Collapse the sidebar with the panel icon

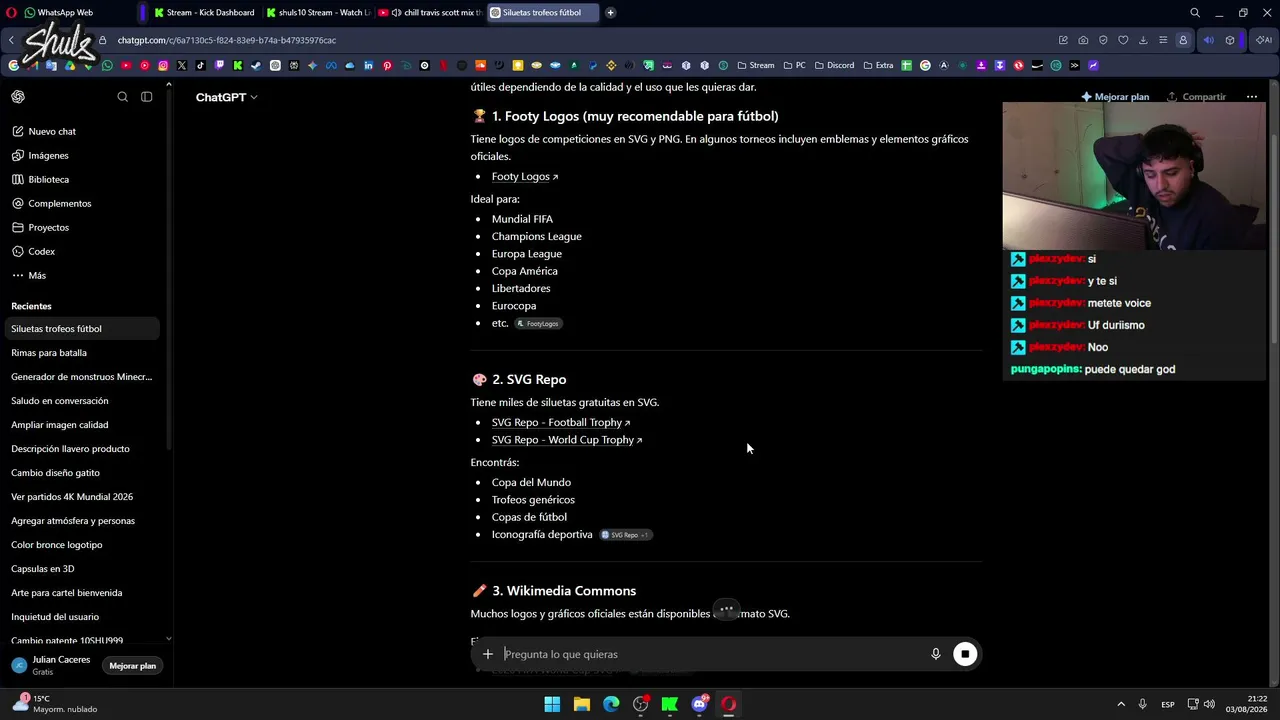147,97
